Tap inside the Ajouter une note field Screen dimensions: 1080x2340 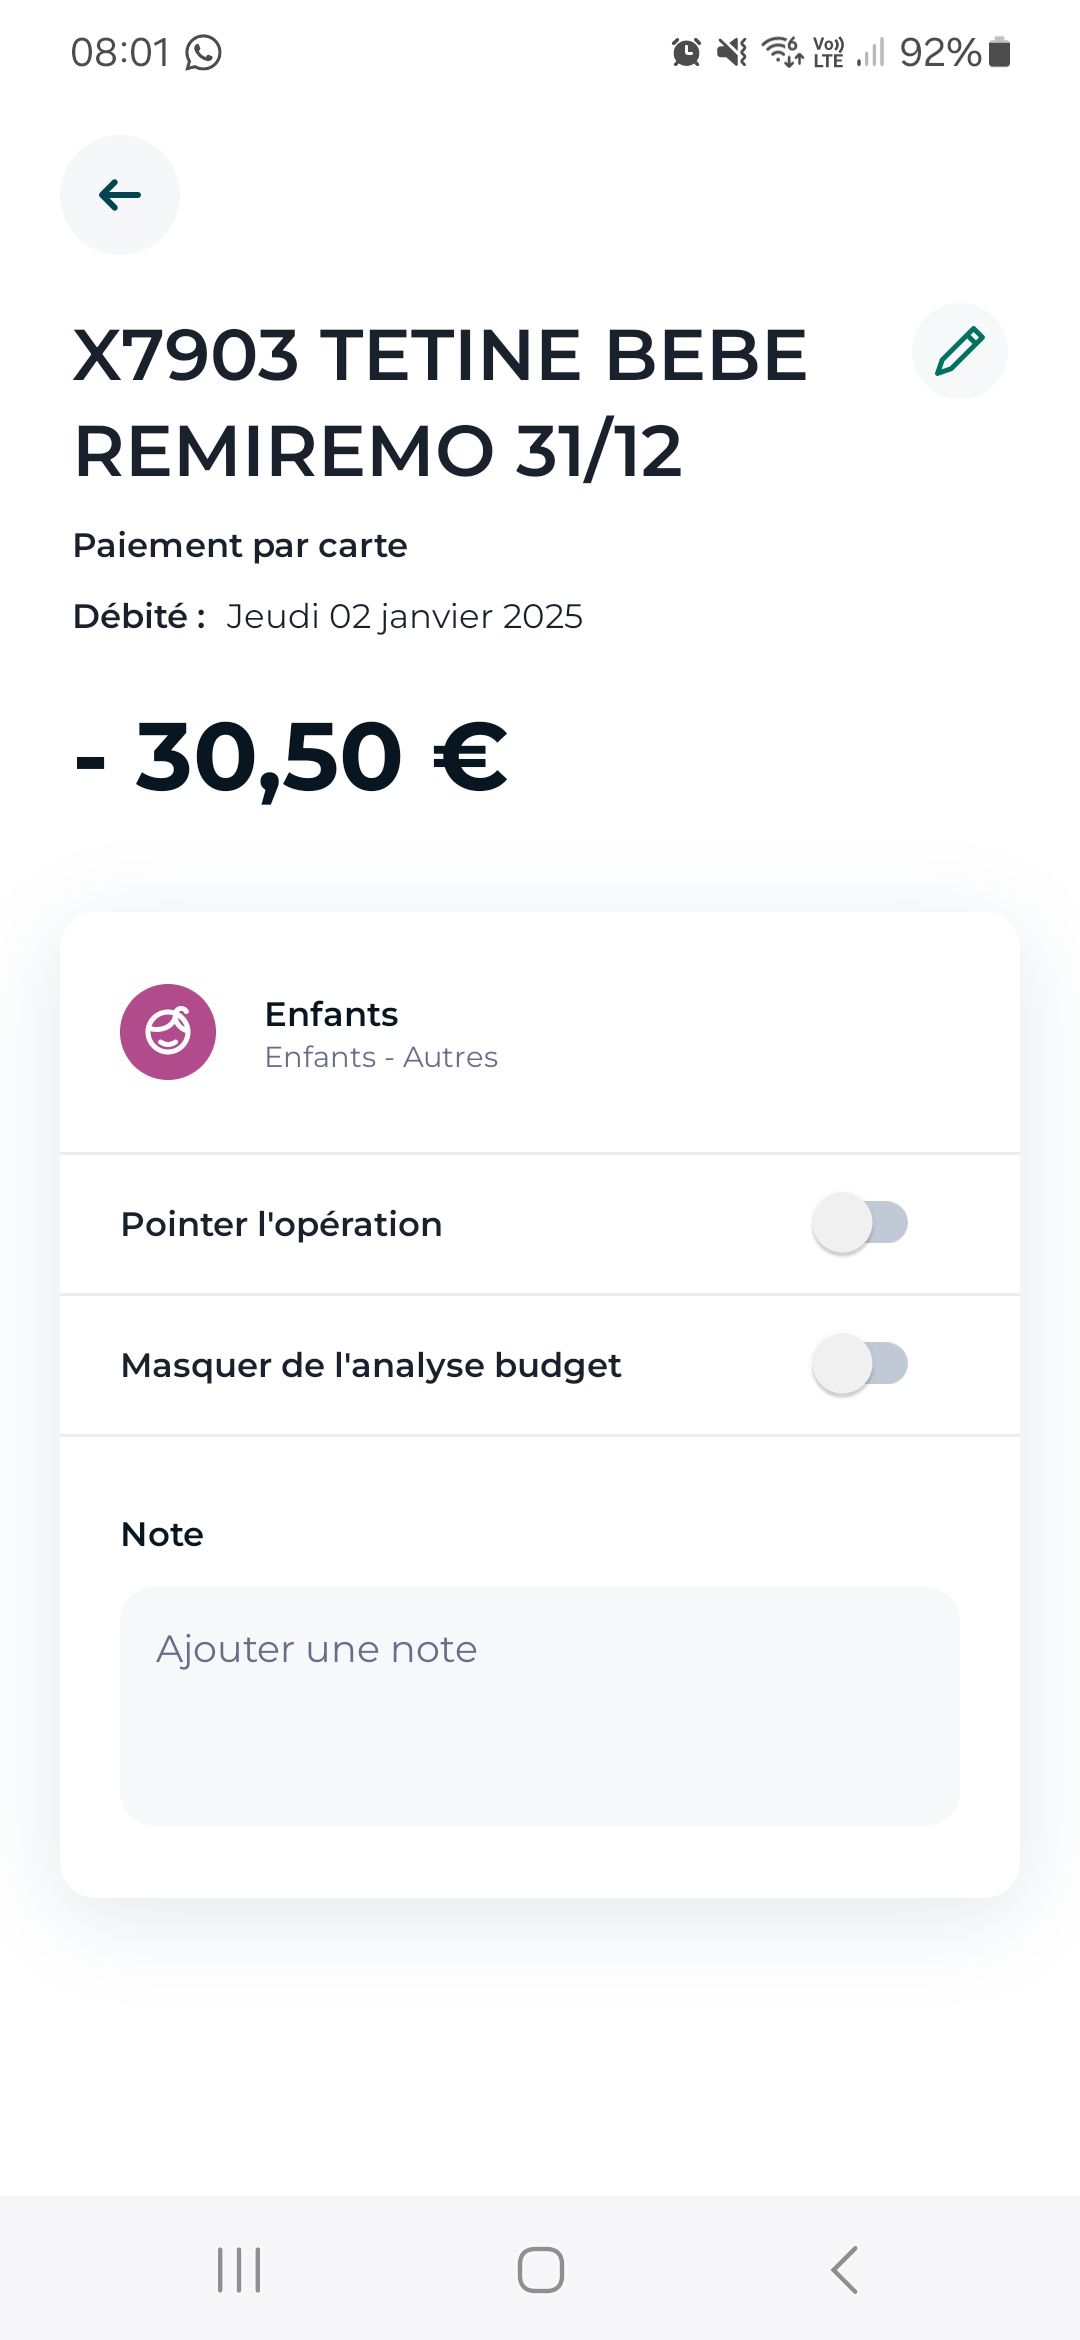540,1705
